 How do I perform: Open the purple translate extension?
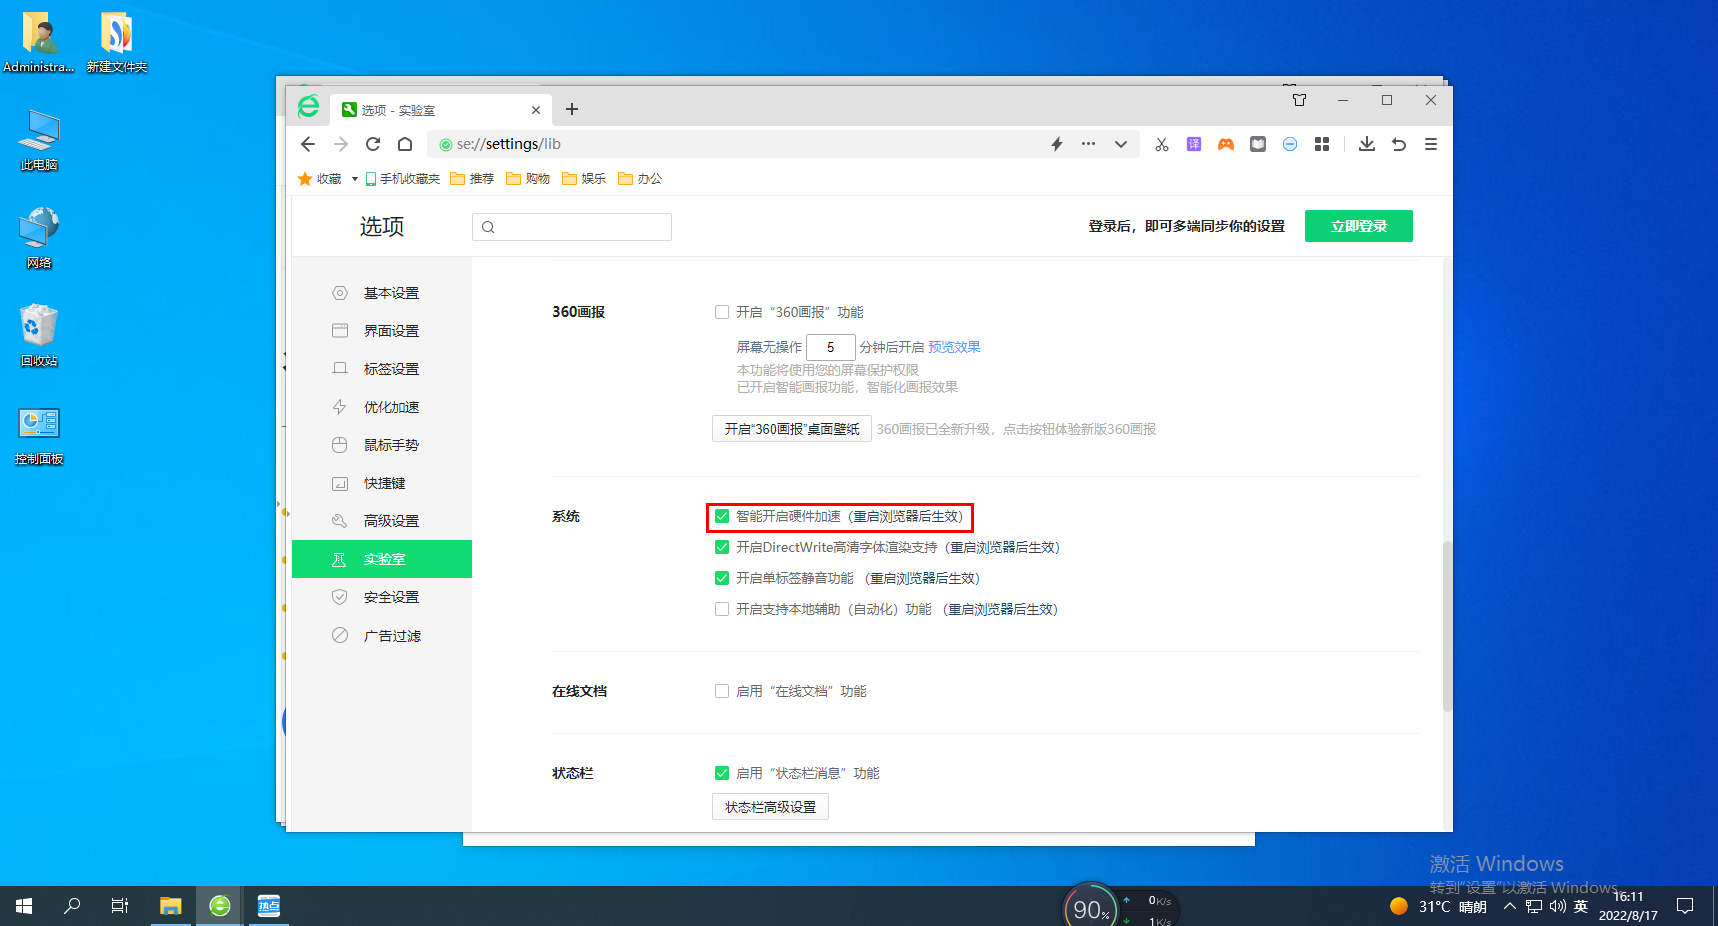[1194, 144]
